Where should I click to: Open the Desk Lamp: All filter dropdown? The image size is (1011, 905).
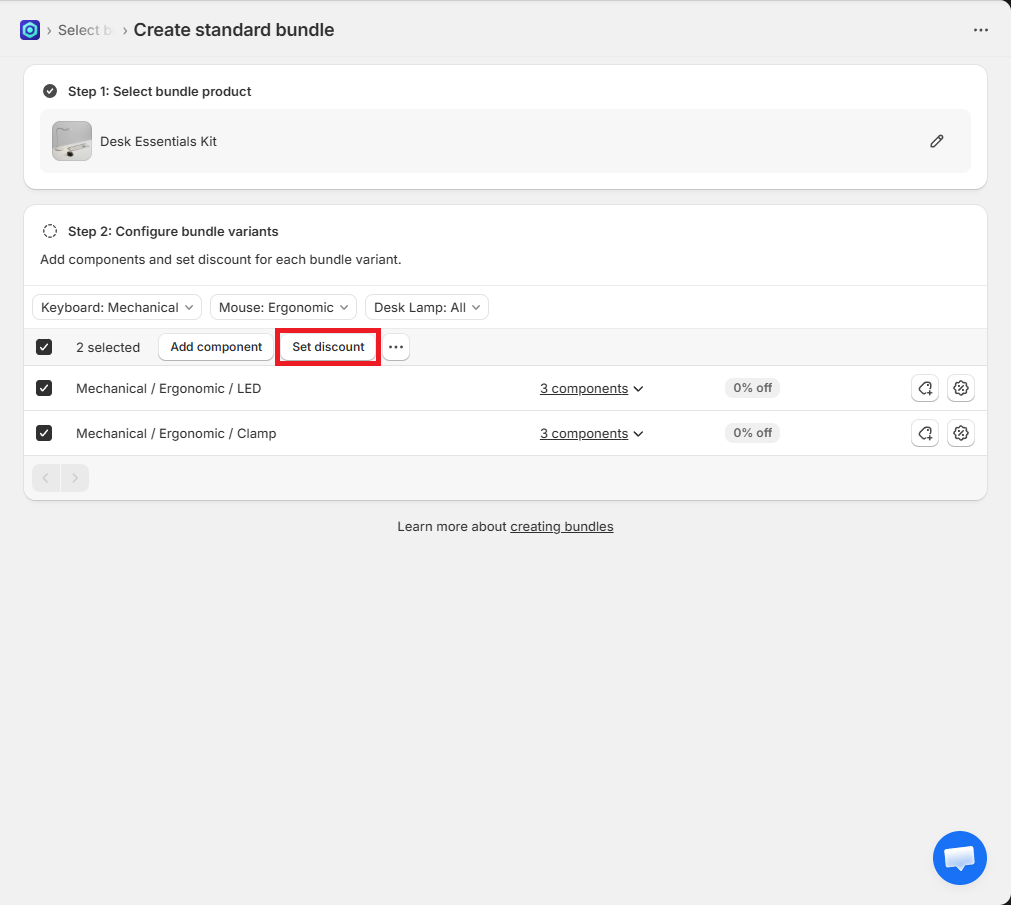[427, 307]
